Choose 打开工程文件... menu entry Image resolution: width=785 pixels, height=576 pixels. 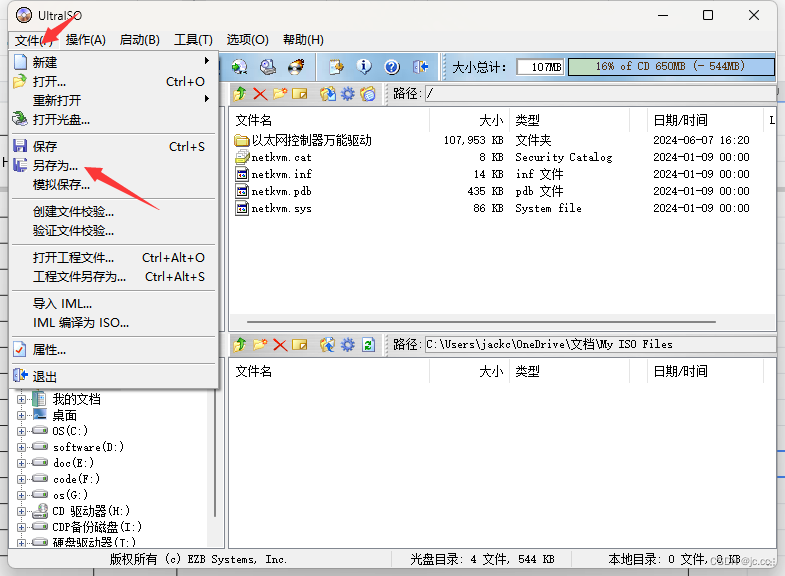(114, 257)
